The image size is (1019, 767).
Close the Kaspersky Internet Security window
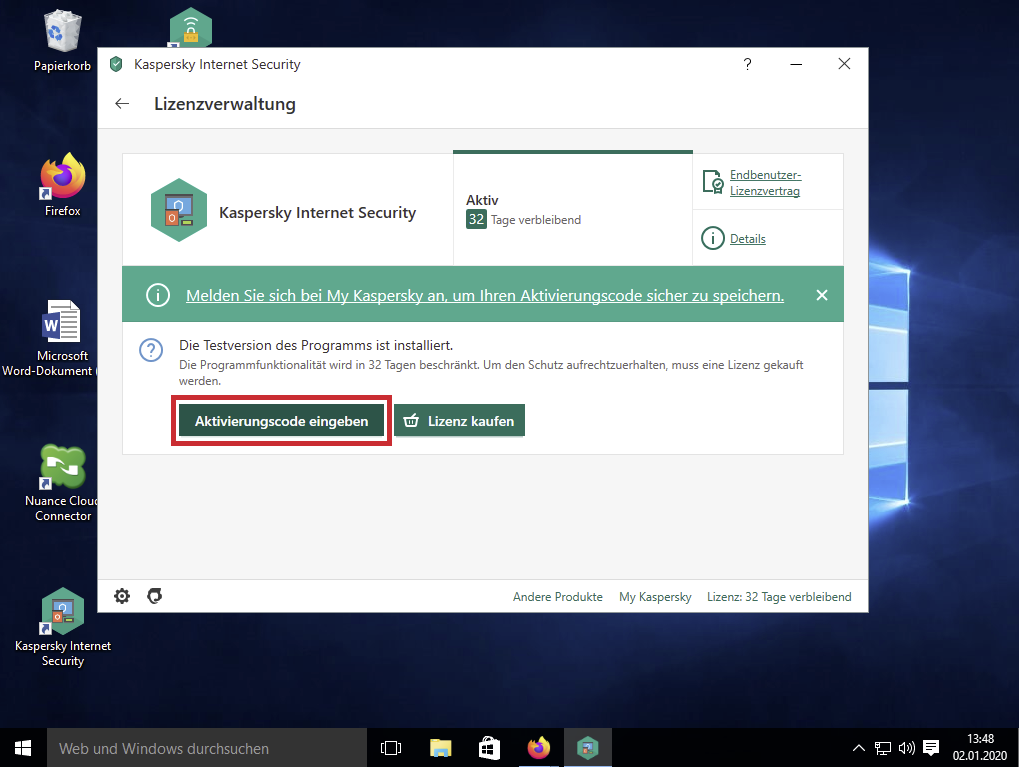tap(844, 64)
